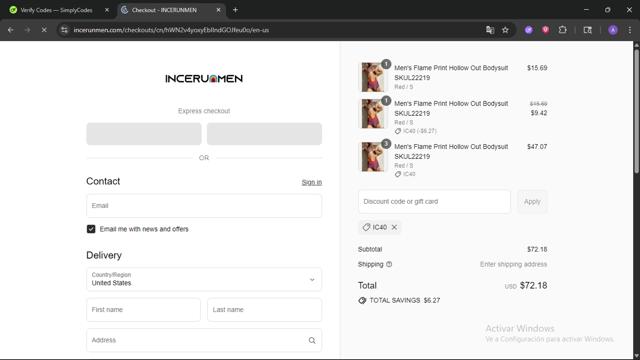The image size is (640, 360).
Task: Uncheck Email me with news and offers
Action: (x=91, y=229)
